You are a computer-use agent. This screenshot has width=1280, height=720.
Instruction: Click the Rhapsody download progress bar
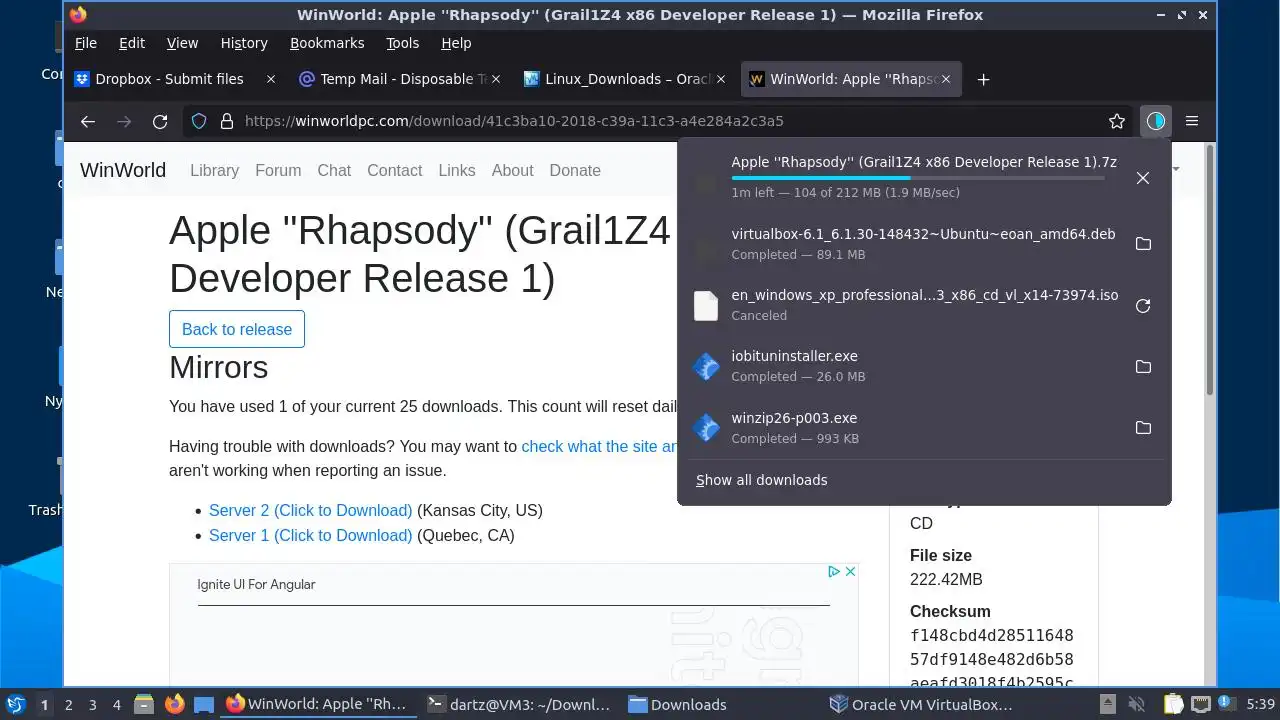tap(918, 177)
